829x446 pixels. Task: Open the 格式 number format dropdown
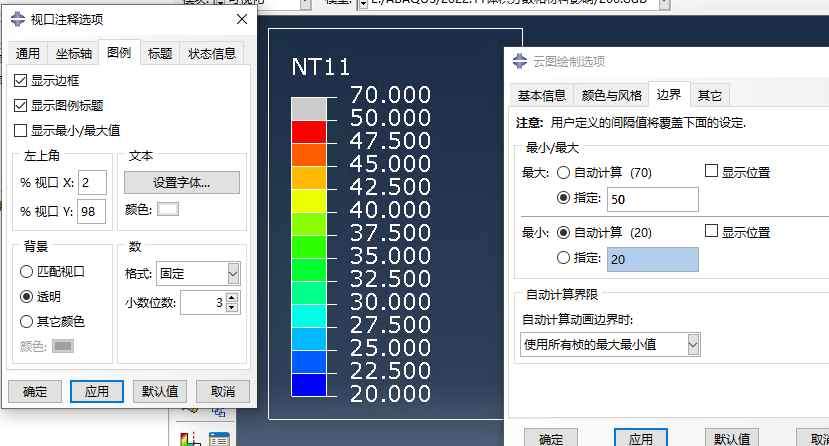pos(233,273)
